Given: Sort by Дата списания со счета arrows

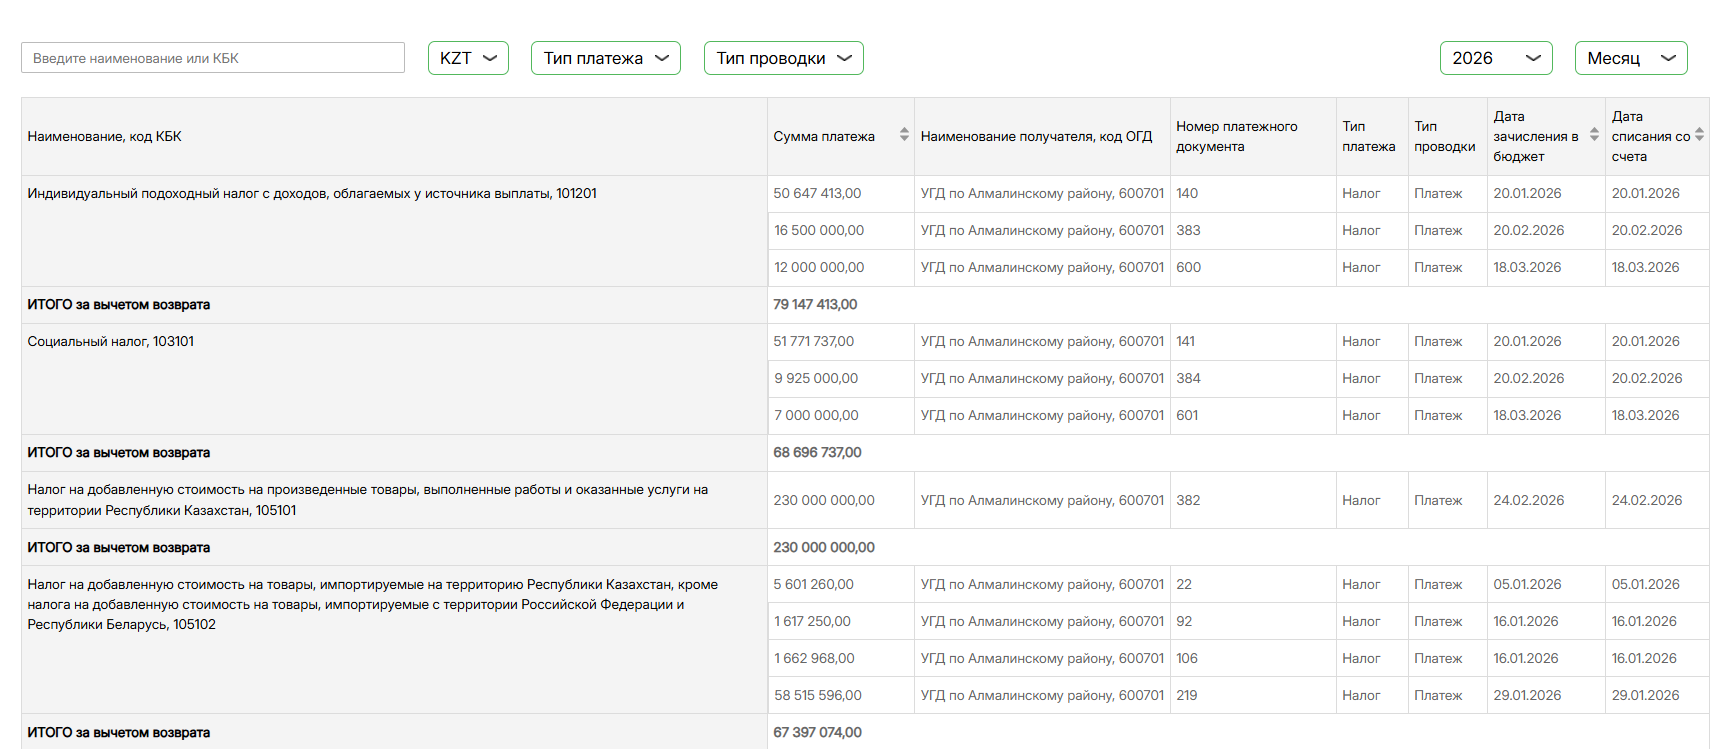Looking at the screenshot, I should [1699, 135].
